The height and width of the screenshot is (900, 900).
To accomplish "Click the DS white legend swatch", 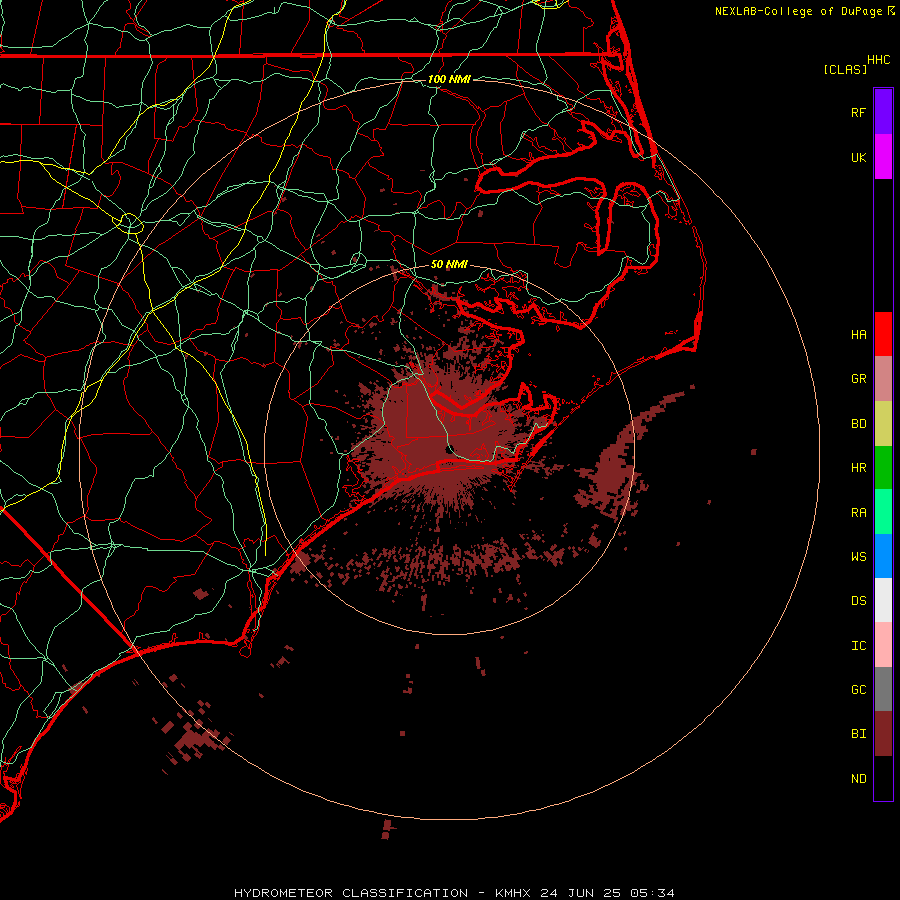I will point(883,600).
